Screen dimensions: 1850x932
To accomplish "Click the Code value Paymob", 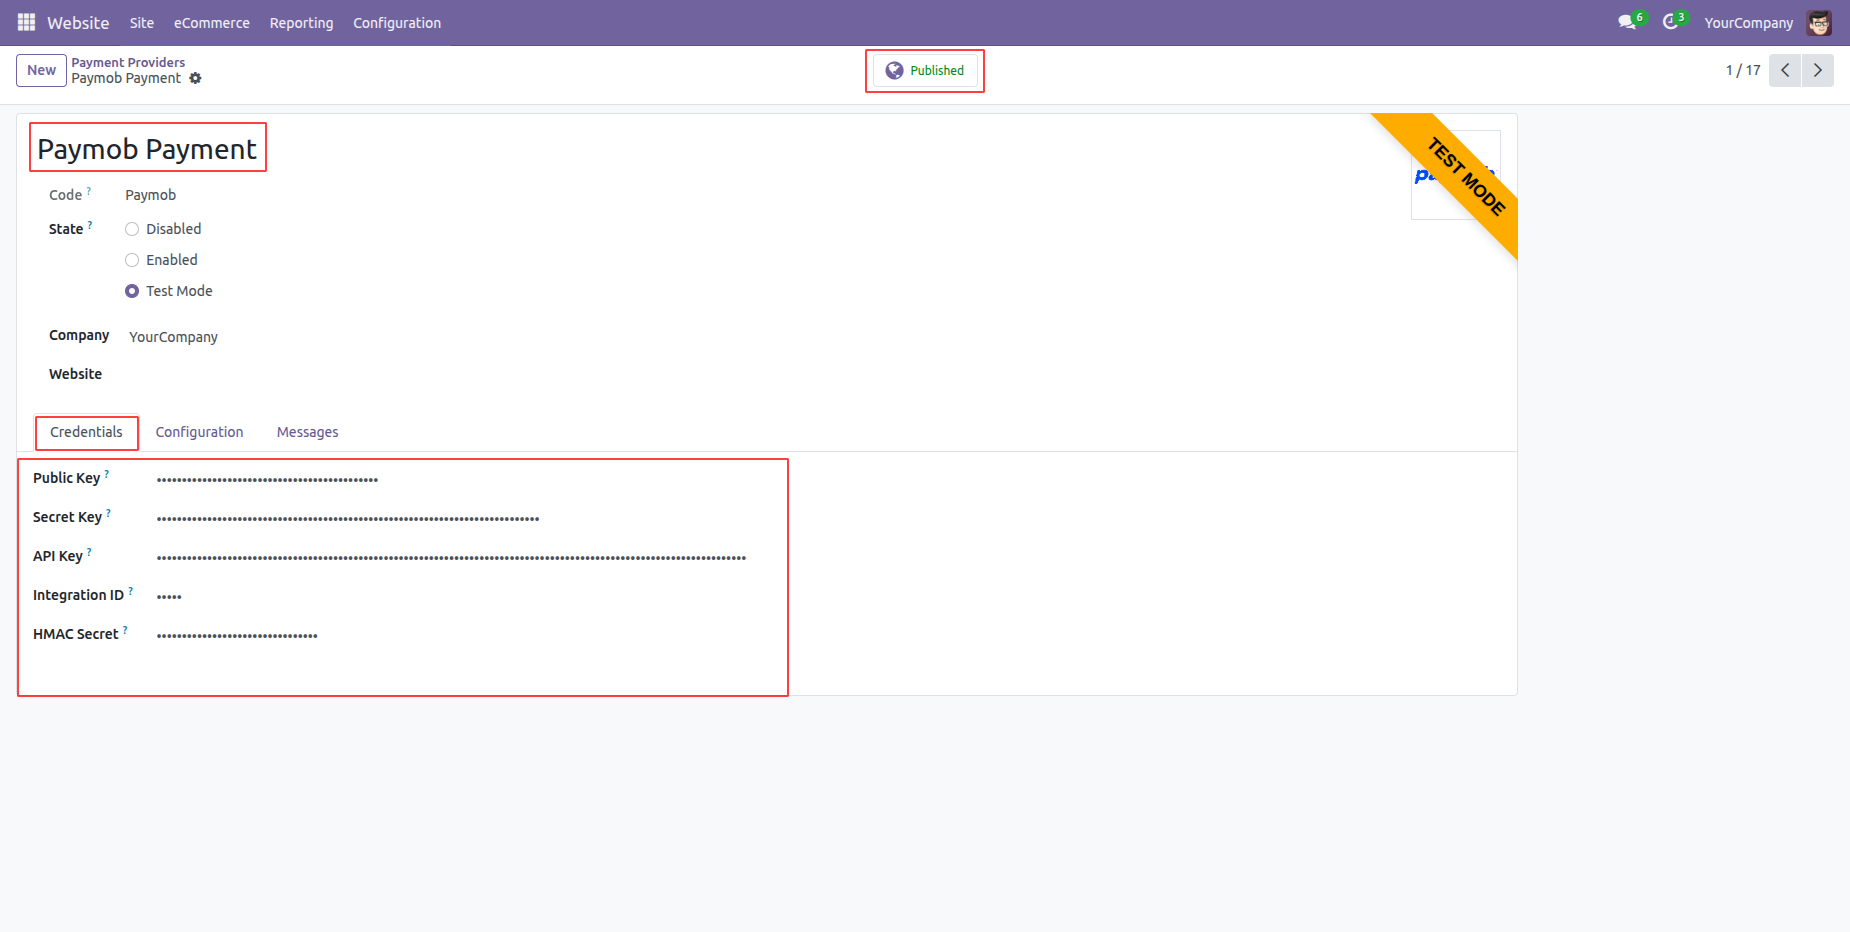I will click(x=150, y=195).
